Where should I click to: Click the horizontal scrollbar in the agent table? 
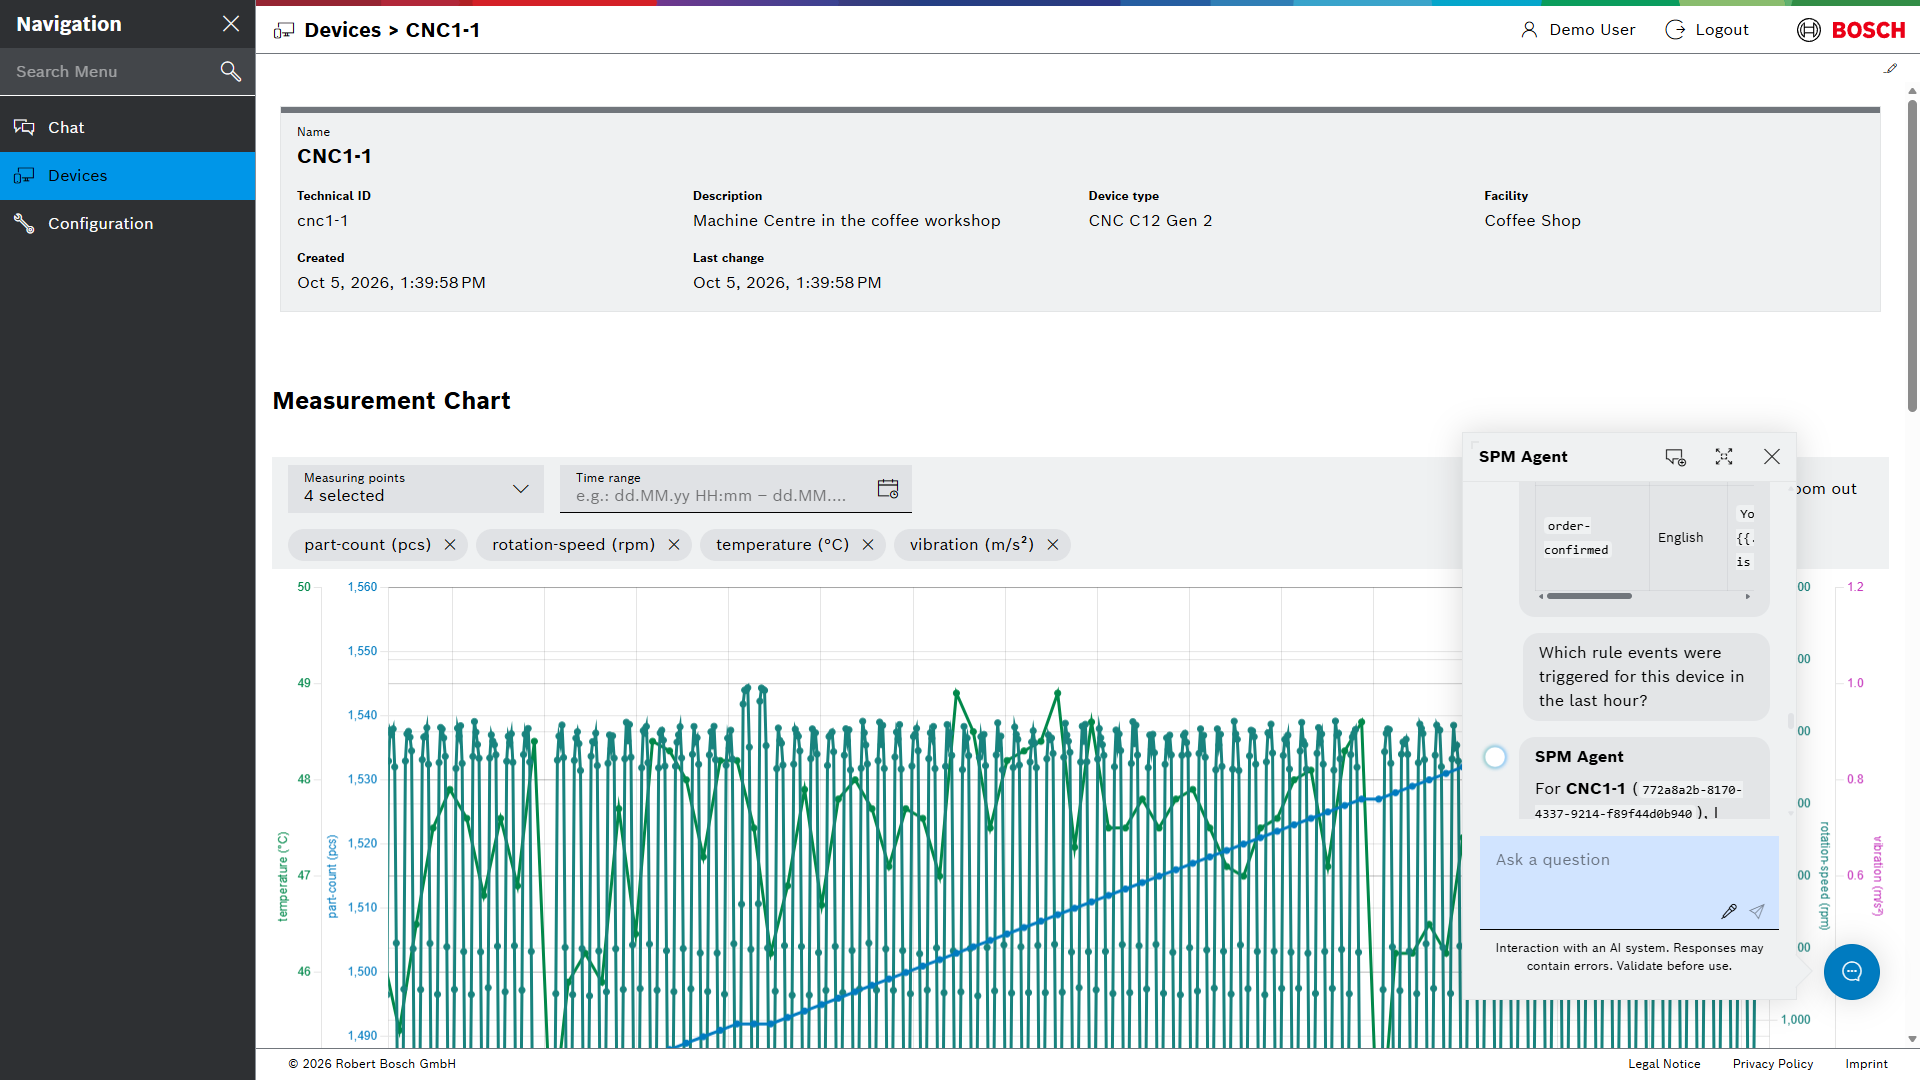tap(1589, 596)
